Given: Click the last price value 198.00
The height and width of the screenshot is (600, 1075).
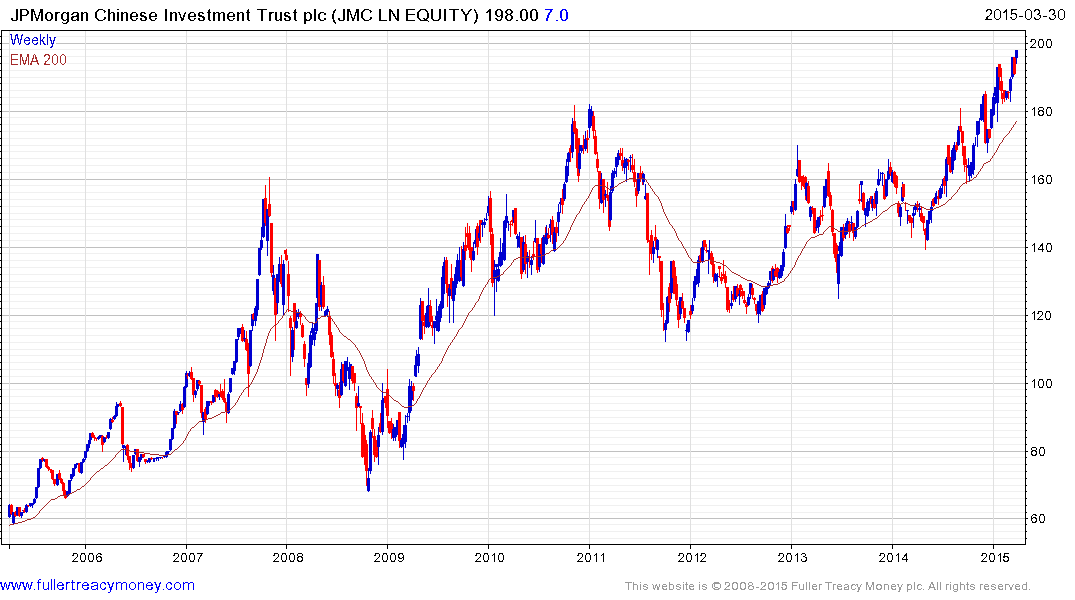Looking at the screenshot, I should point(511,15).
